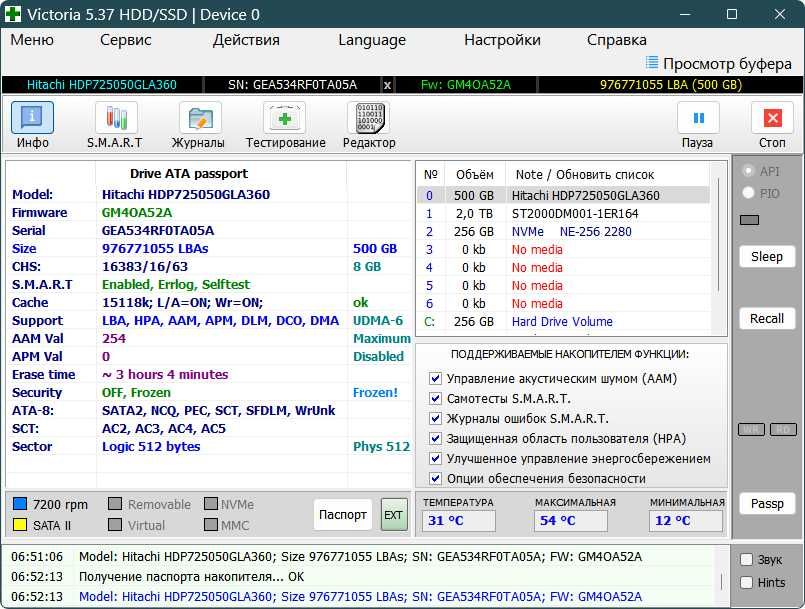805x609 pixels.
Task: Enable the Hints checkbox
Action: coord(747,582)
